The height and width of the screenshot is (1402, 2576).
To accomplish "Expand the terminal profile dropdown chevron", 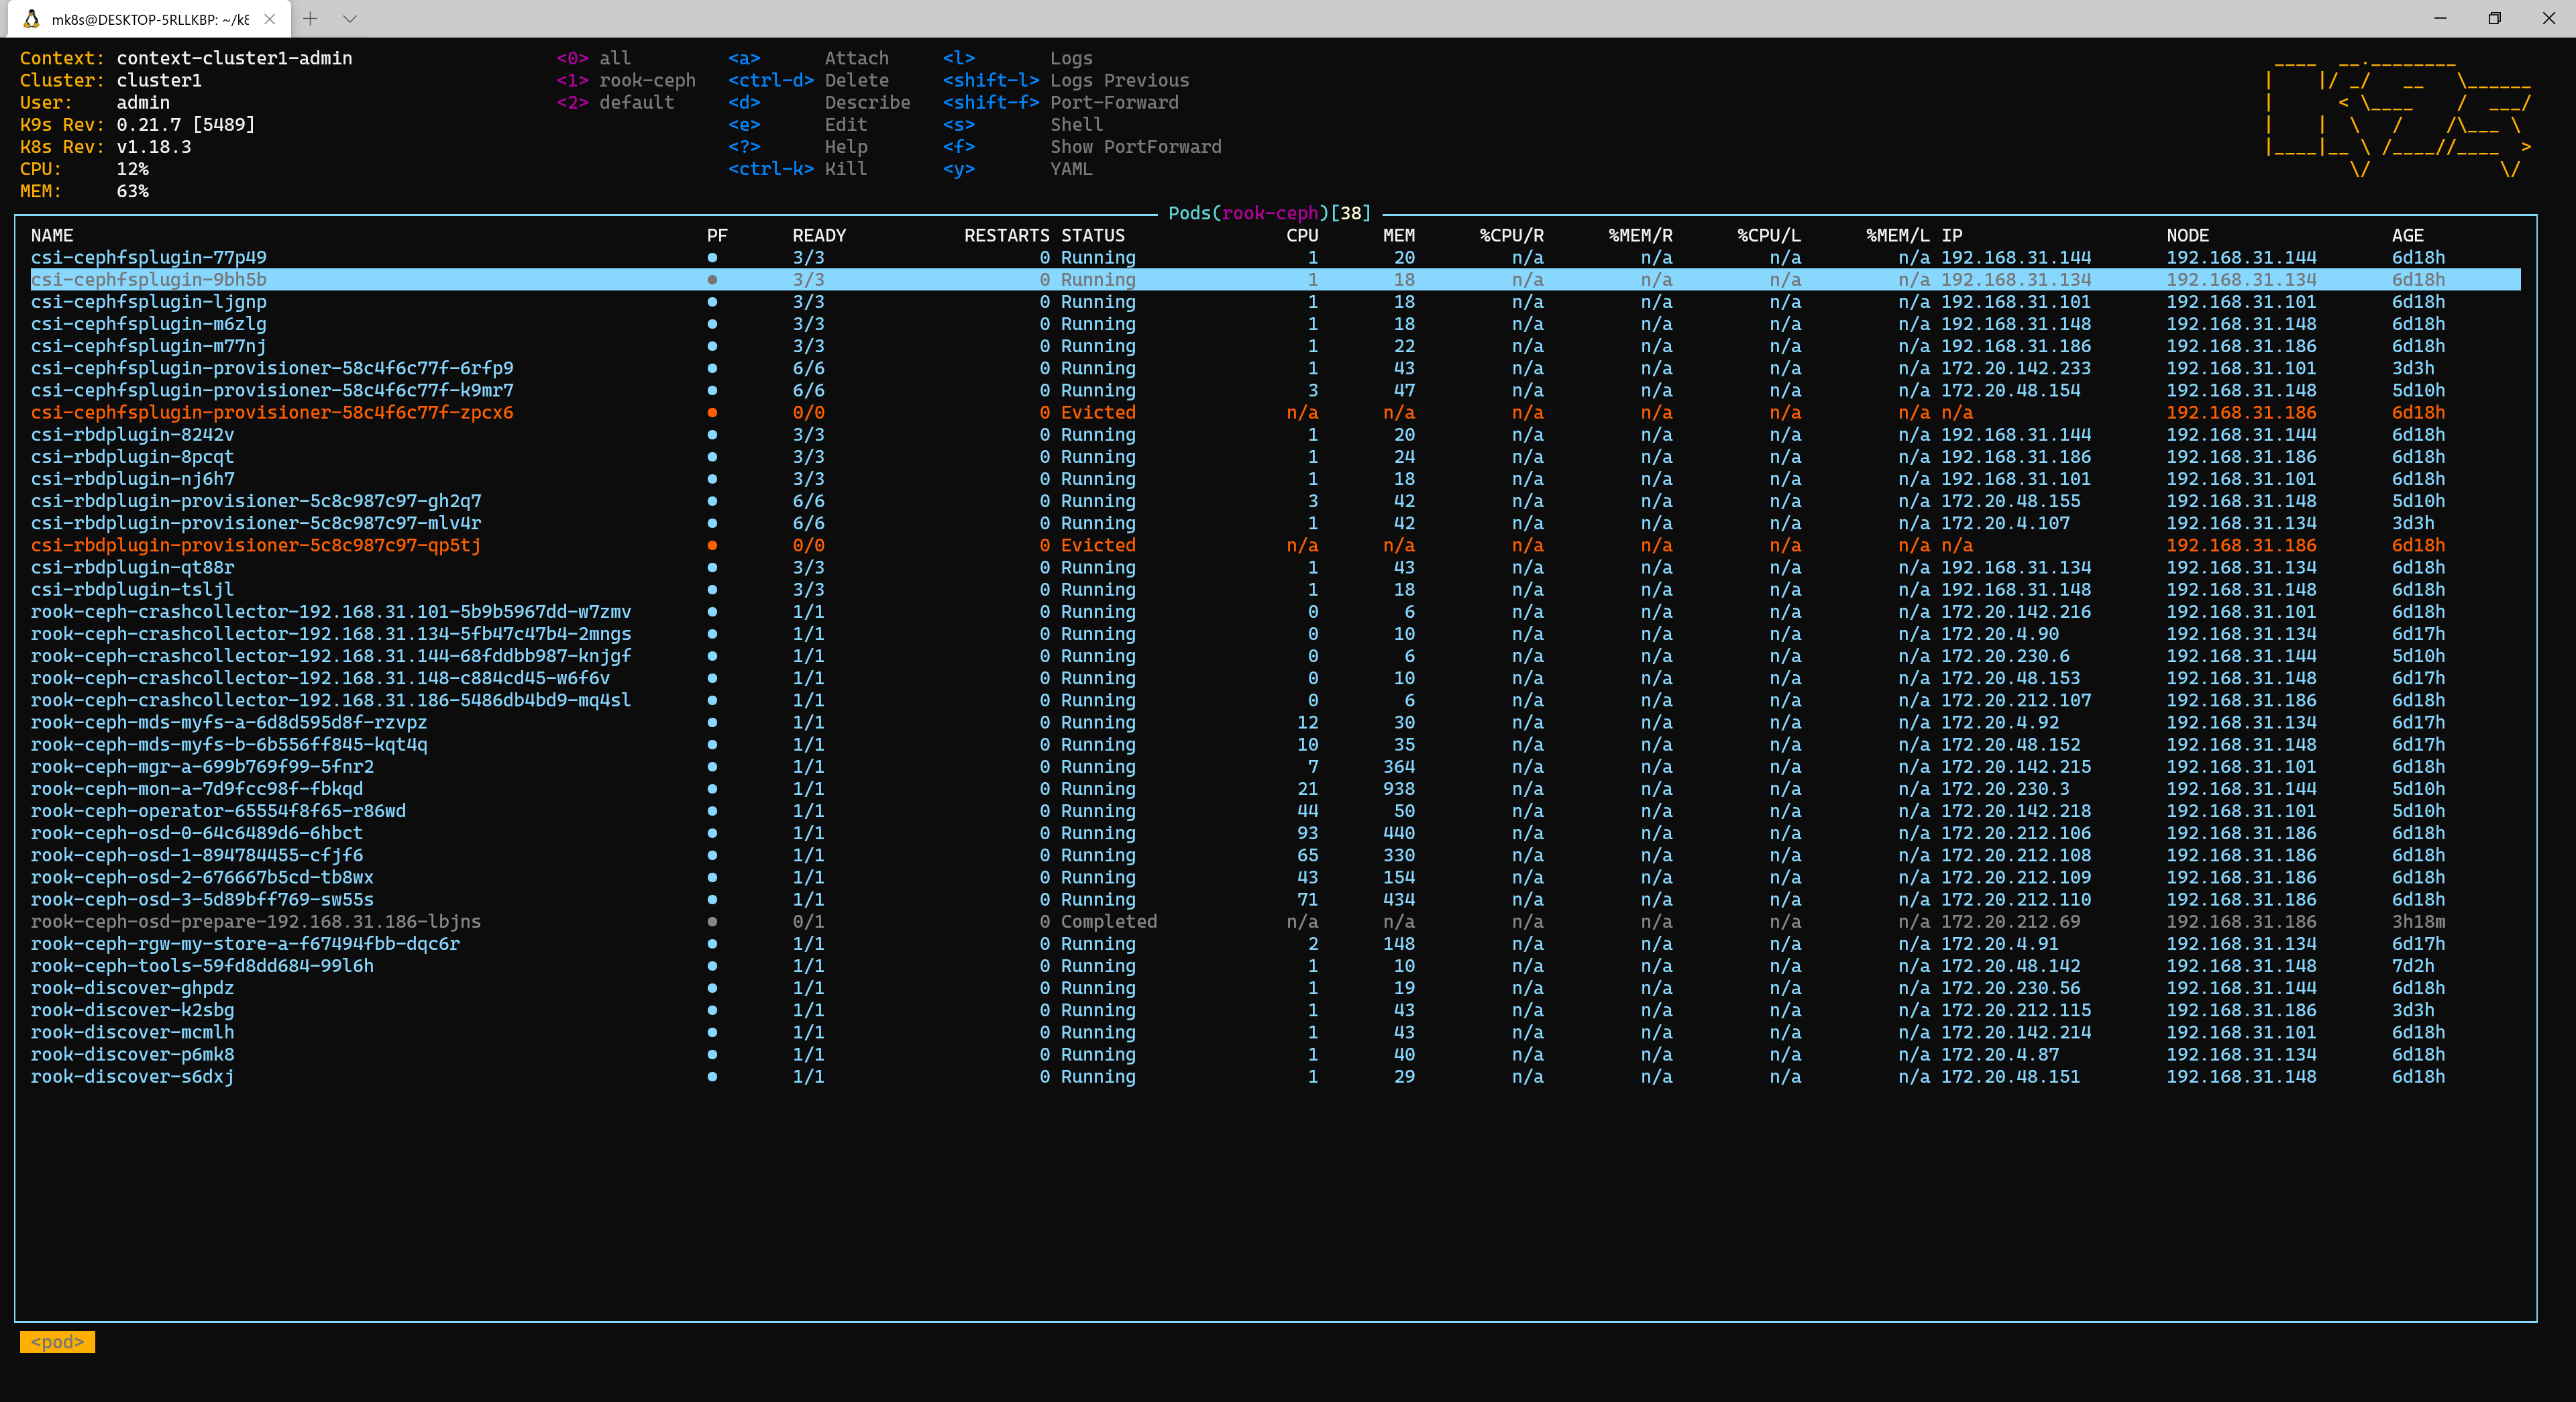I will coord(349,19).
